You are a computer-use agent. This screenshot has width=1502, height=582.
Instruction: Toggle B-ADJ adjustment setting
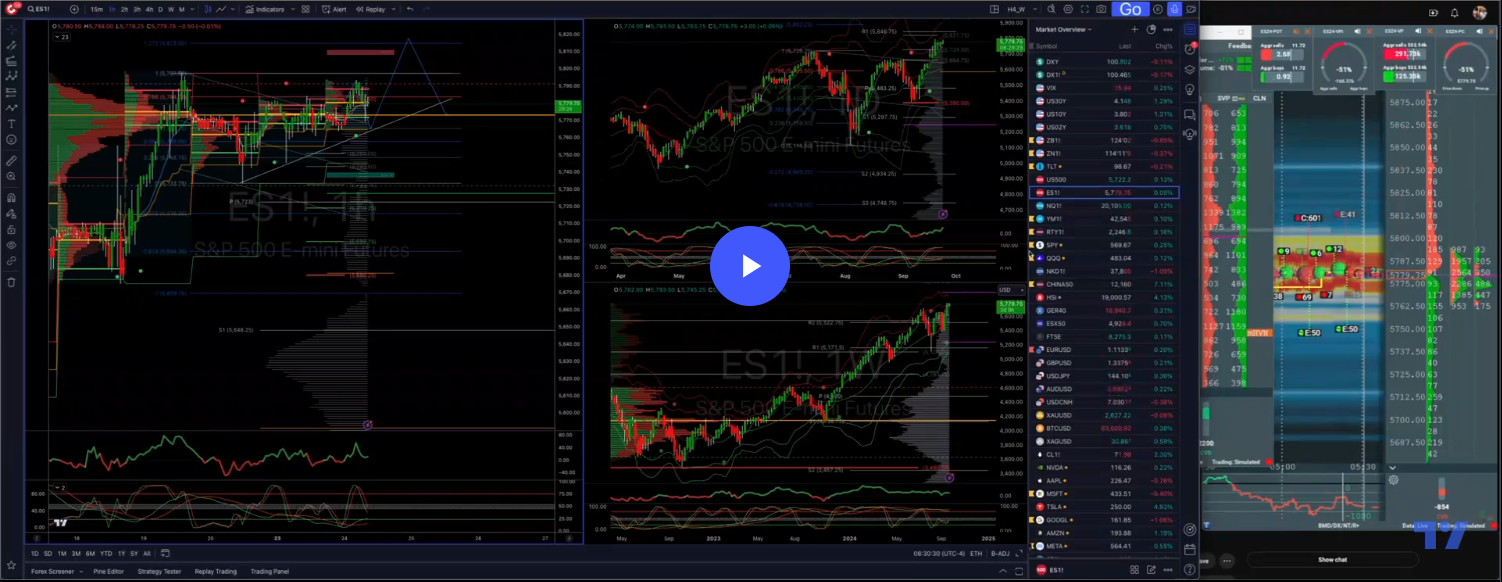coord(1000,554)
